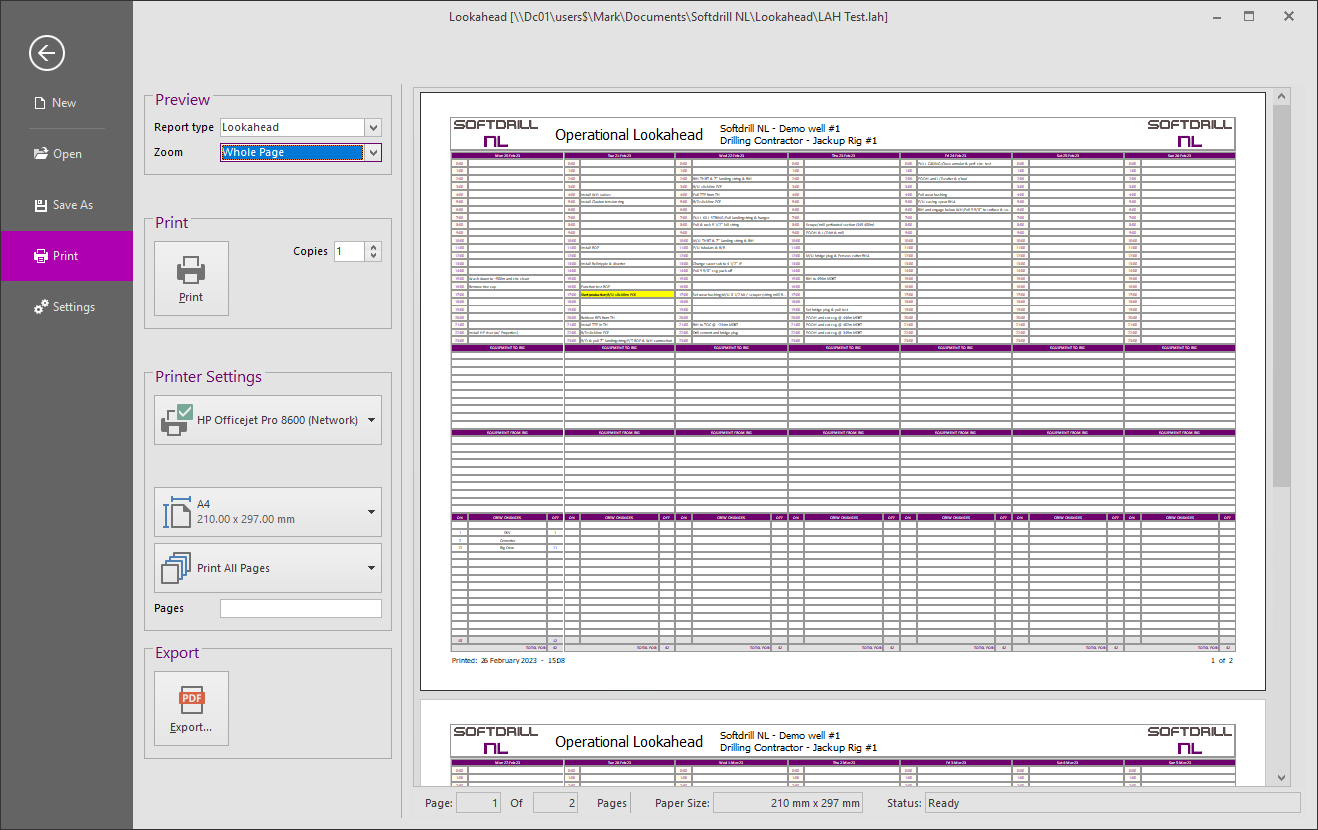Image resolution: width=1318 pixels, height=830 pixels.
Task: Click the Export PDF button
Action: [x=191, y=708]
